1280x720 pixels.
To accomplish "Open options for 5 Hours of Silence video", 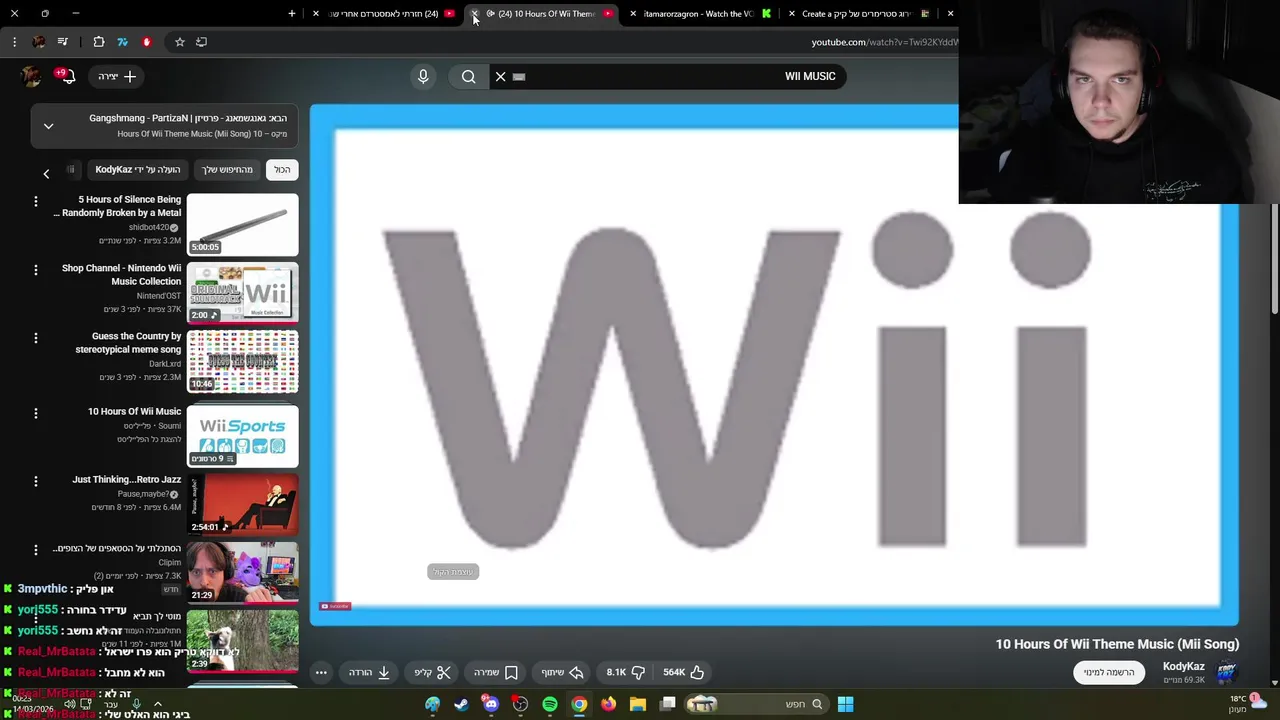I will pyautogui.click(x=36, y=202).
